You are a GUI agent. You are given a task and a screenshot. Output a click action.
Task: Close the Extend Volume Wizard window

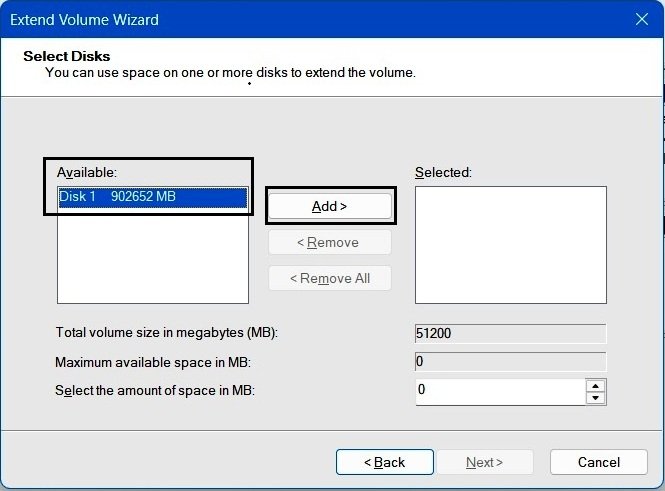(642, 19)
